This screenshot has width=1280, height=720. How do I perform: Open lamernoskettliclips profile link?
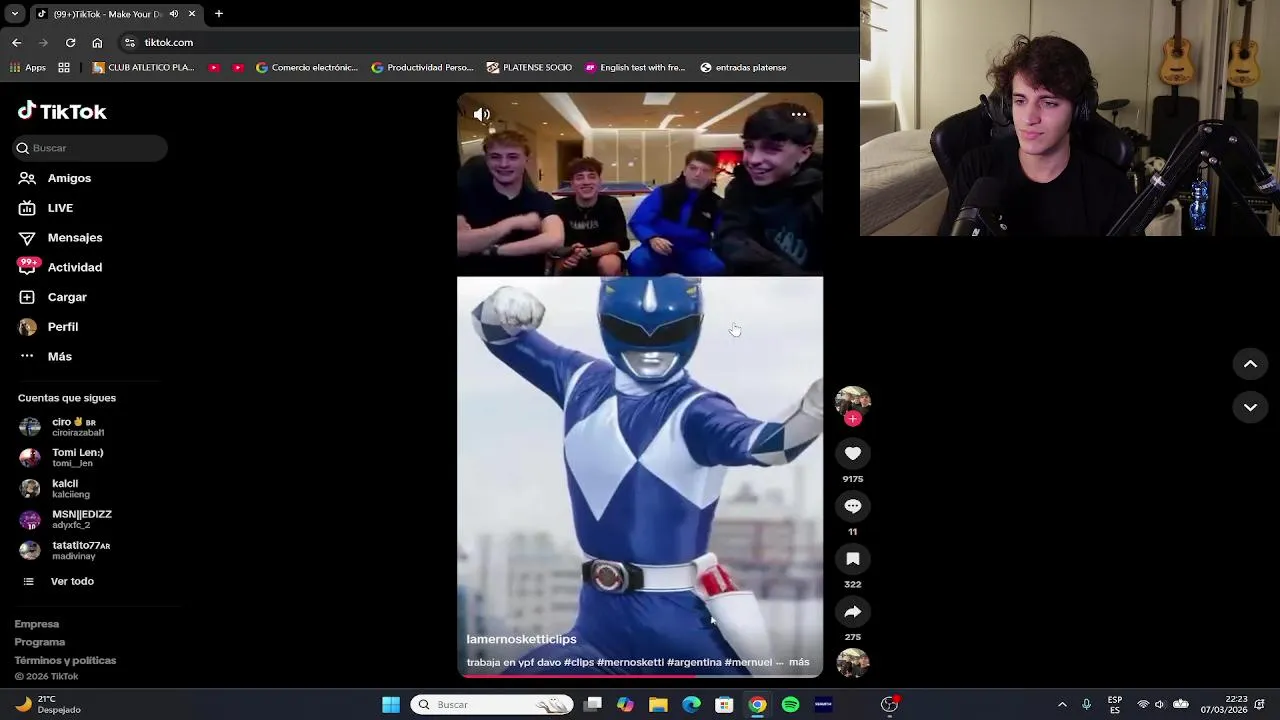point(521,639)
